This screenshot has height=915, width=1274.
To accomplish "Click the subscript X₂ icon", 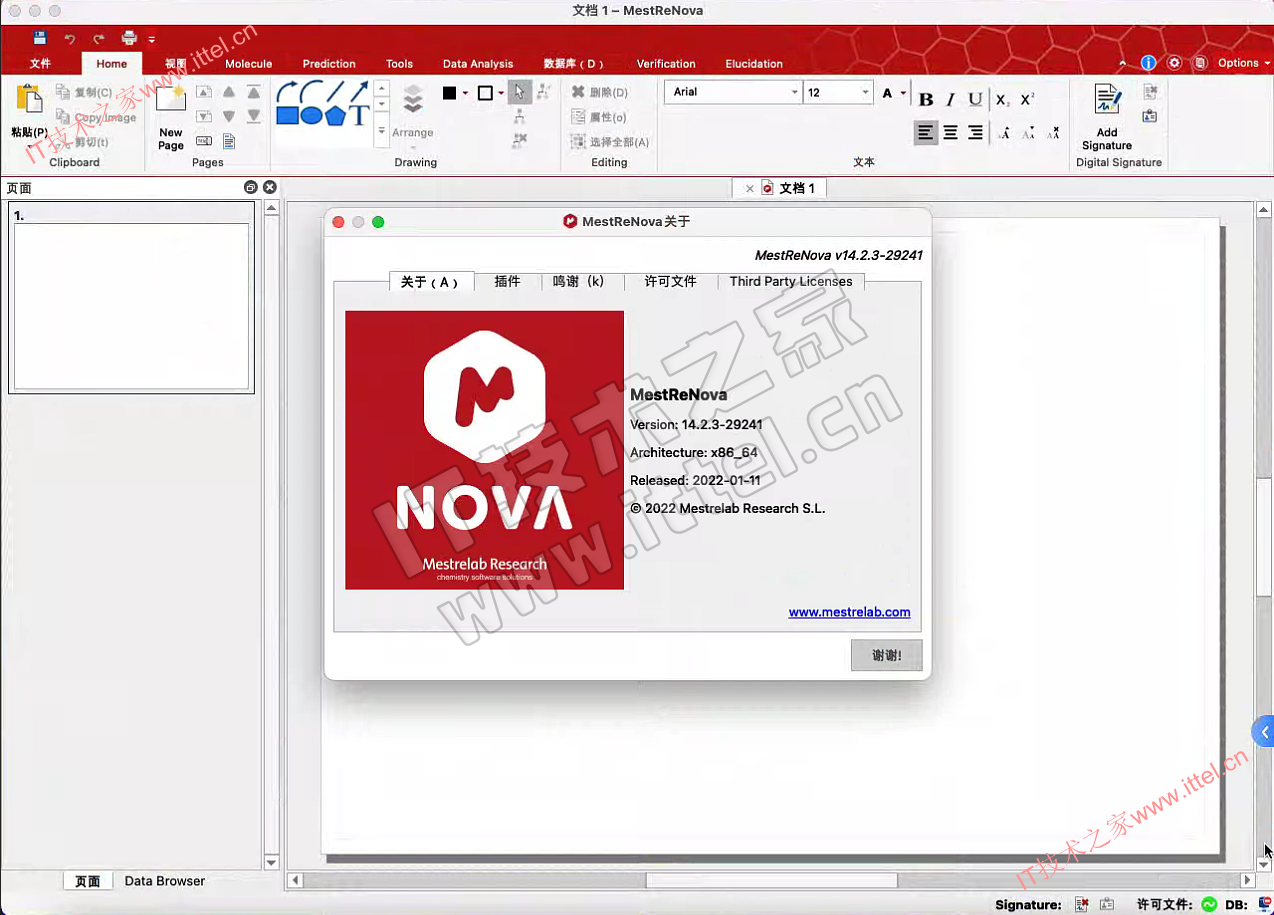I will pyautogui.click(x=1002, y=99).
